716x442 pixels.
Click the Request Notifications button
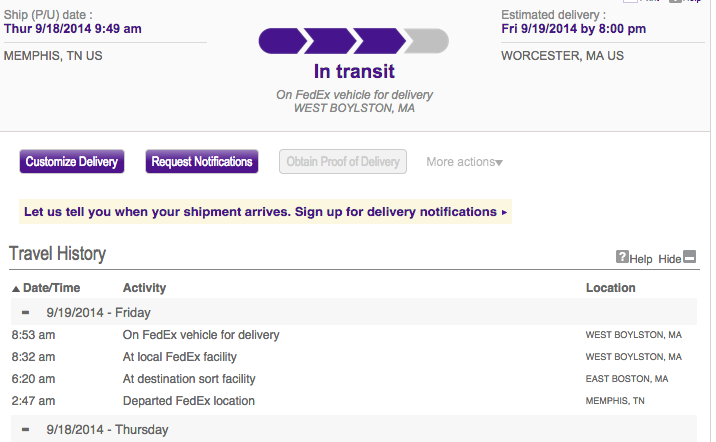click(202, 162)
